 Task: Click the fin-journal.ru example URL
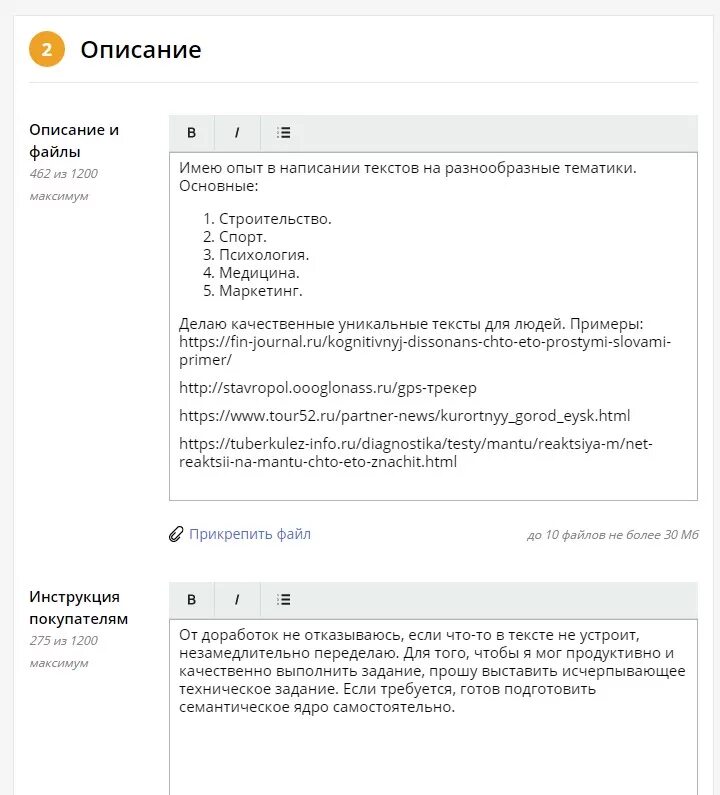click(425, 351)
